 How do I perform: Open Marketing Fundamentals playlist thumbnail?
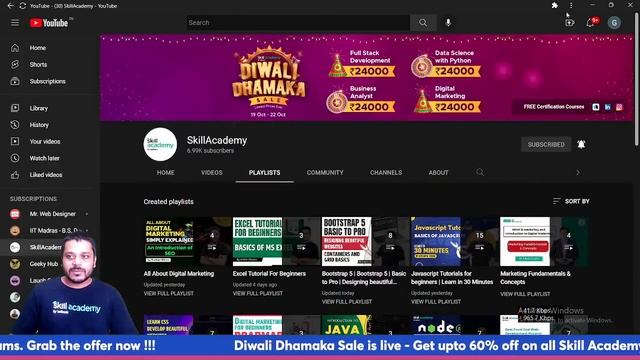(544, 242)
